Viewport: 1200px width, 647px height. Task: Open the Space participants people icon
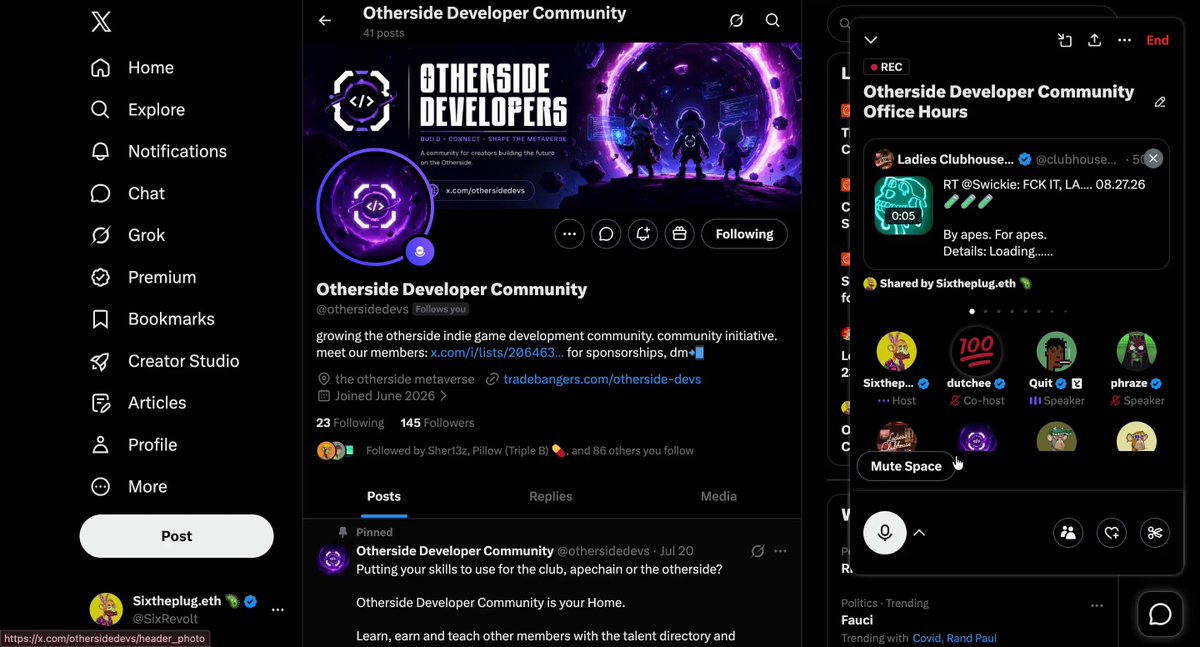1068,533
